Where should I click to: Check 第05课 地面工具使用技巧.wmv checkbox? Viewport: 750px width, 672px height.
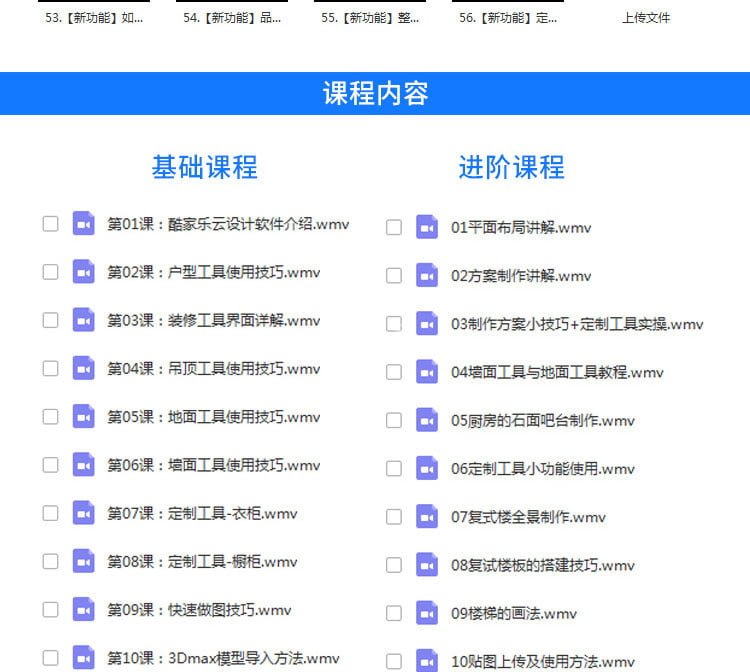coord(50,417)
